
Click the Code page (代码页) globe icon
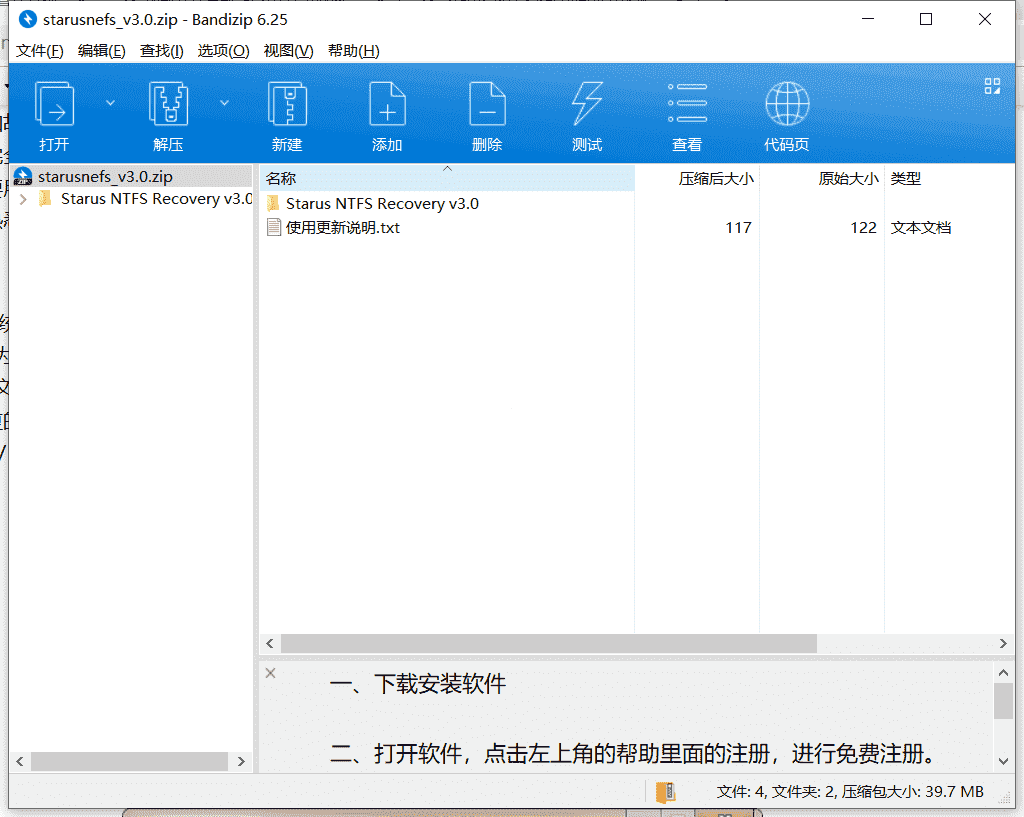(x=787, y=104)
